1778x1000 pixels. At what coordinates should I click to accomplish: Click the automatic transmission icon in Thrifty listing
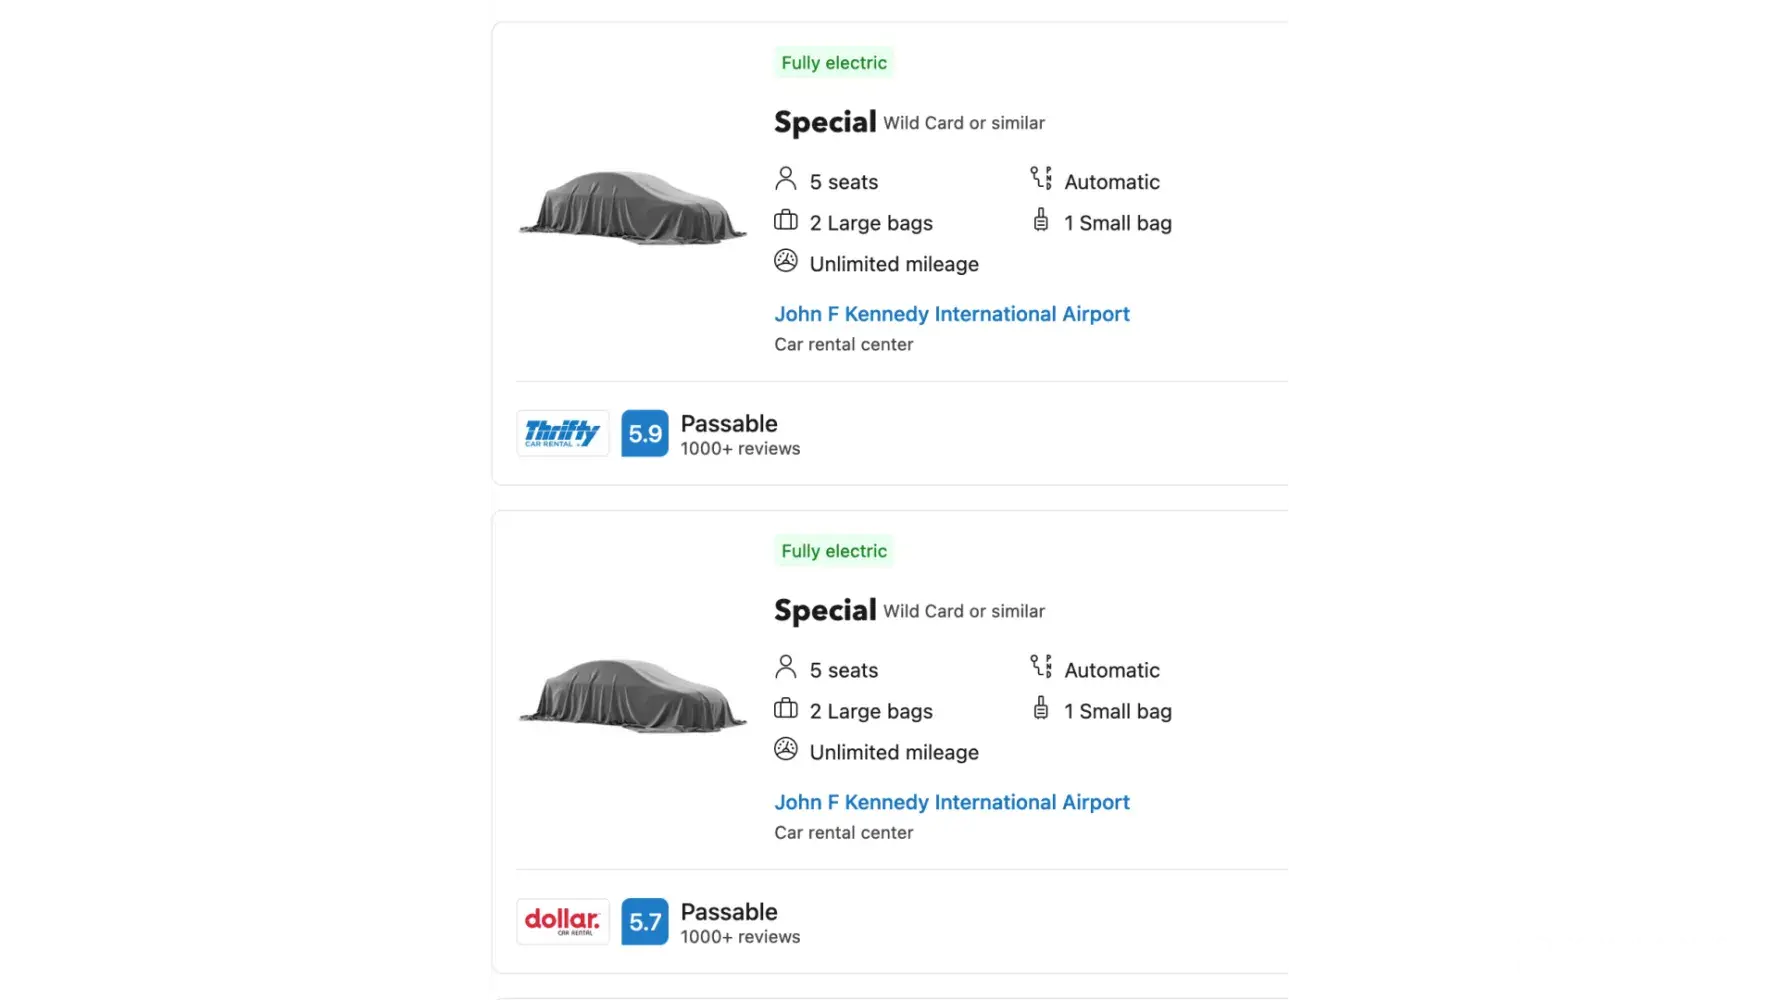click(x=1041, y=178)
